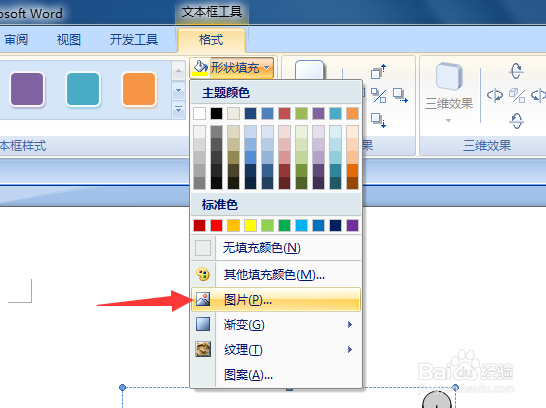Open 其他填充颜色(M)... more colors dialog
This screenshot has width=546, height=408.
[276, 275]
